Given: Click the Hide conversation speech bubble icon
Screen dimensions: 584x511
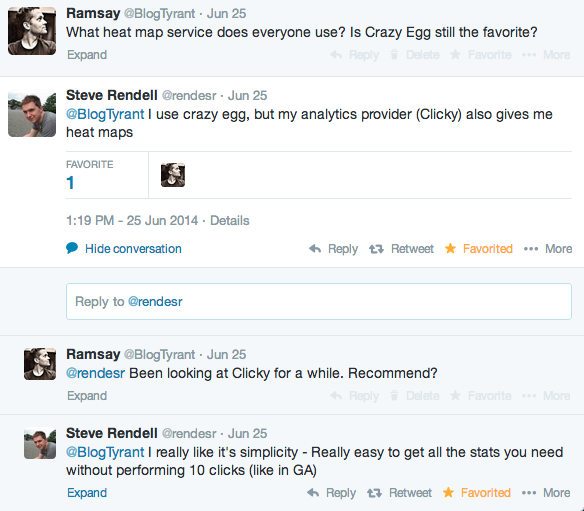Looking at the screenshot, I should (72, 248).
